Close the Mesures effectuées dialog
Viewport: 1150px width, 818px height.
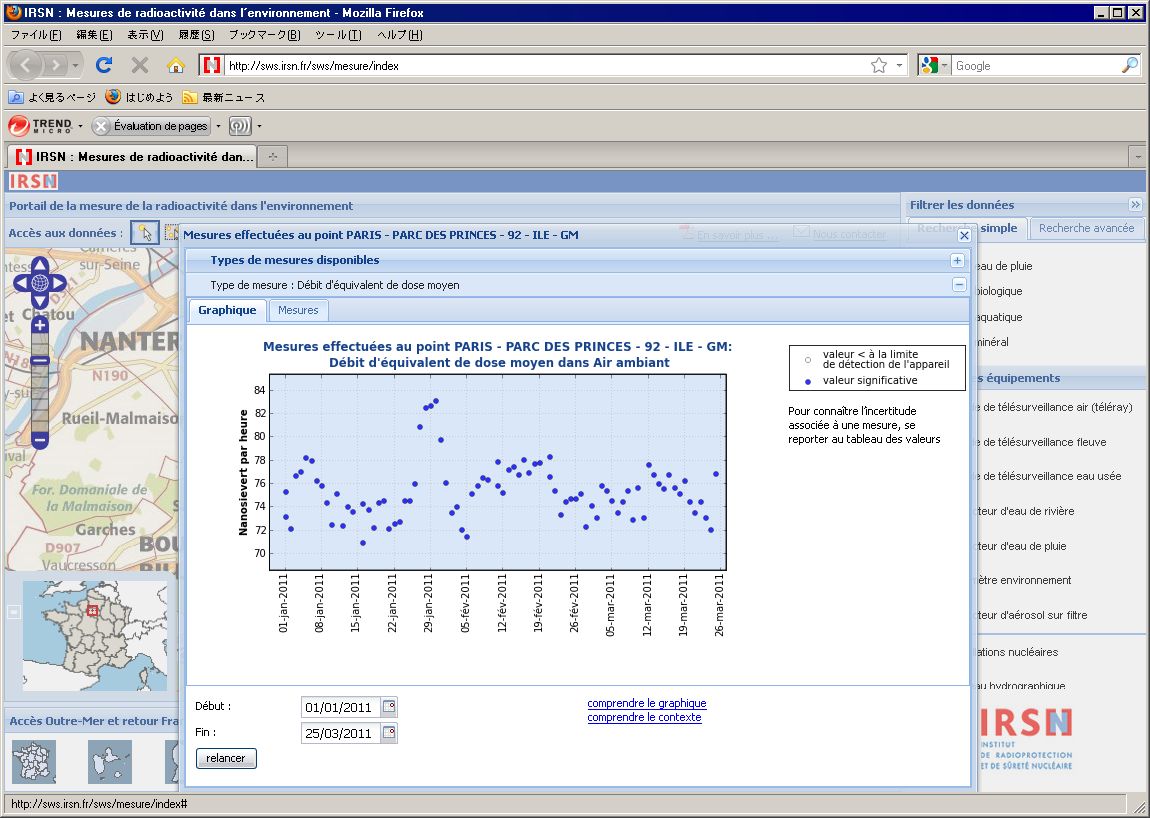pos(964,236)
